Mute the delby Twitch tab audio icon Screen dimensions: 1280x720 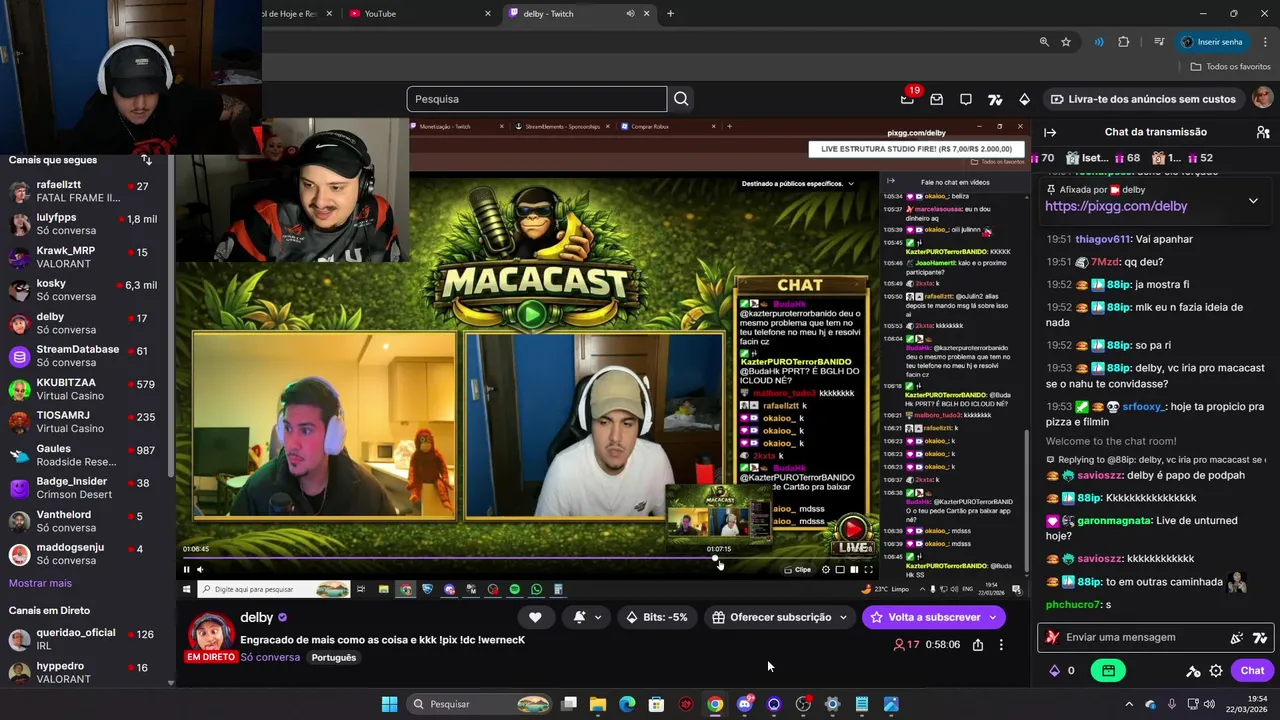click(x=630, y=13)
